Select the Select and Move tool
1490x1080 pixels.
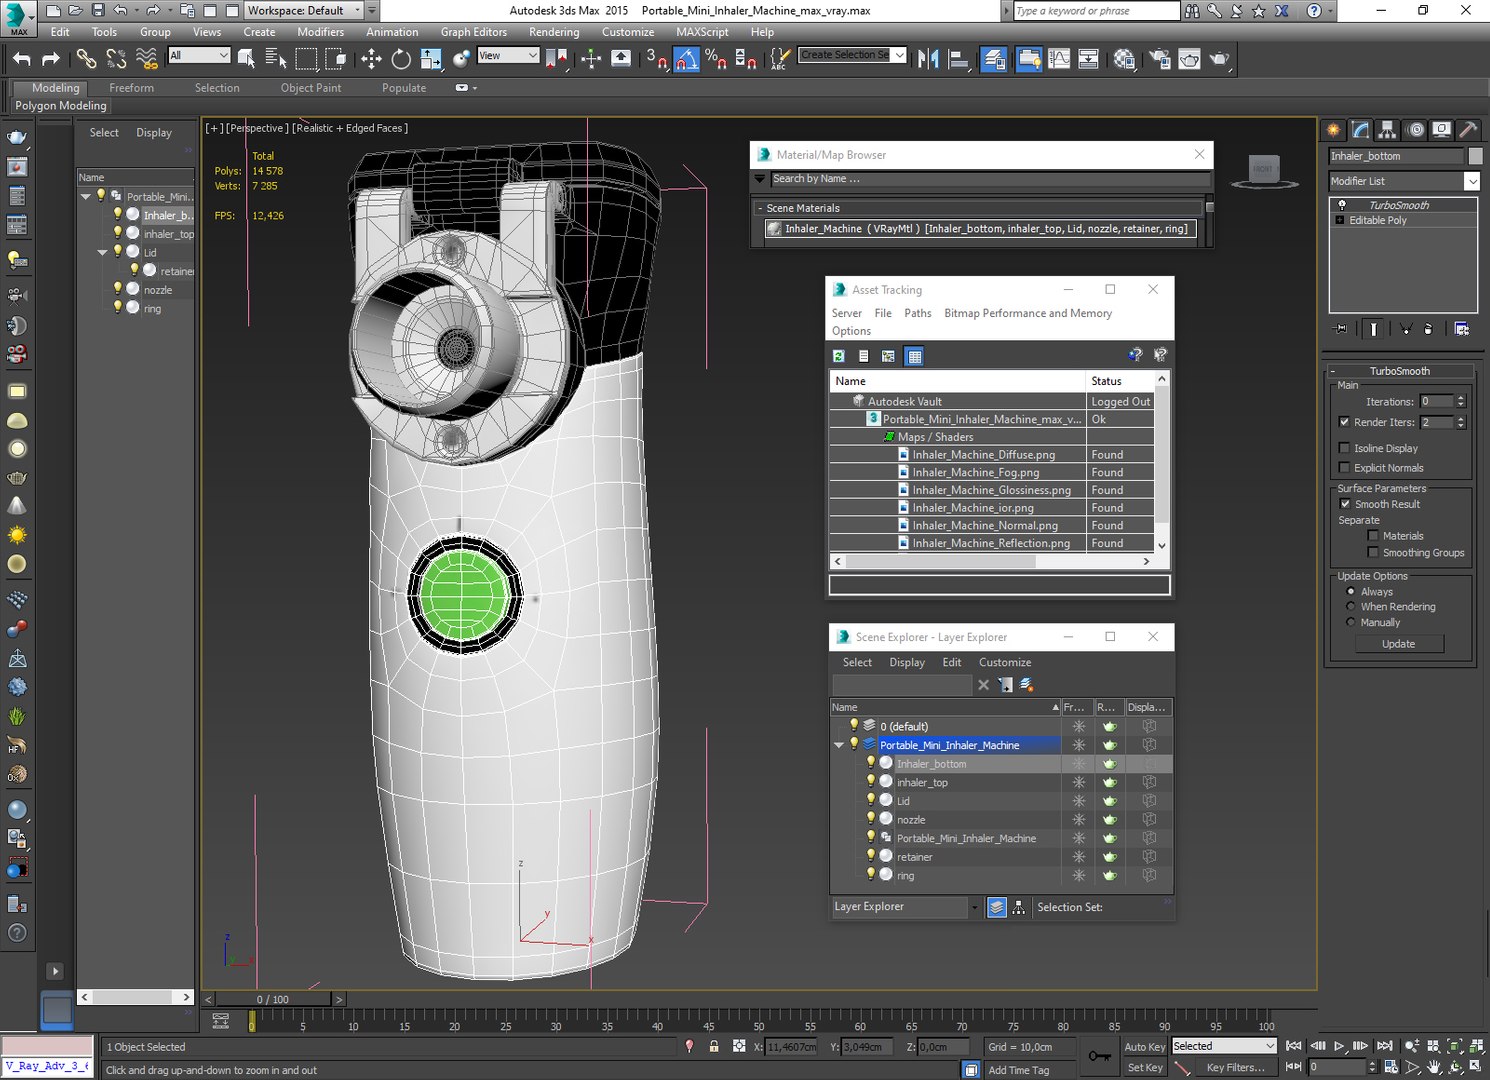[371, 59]
